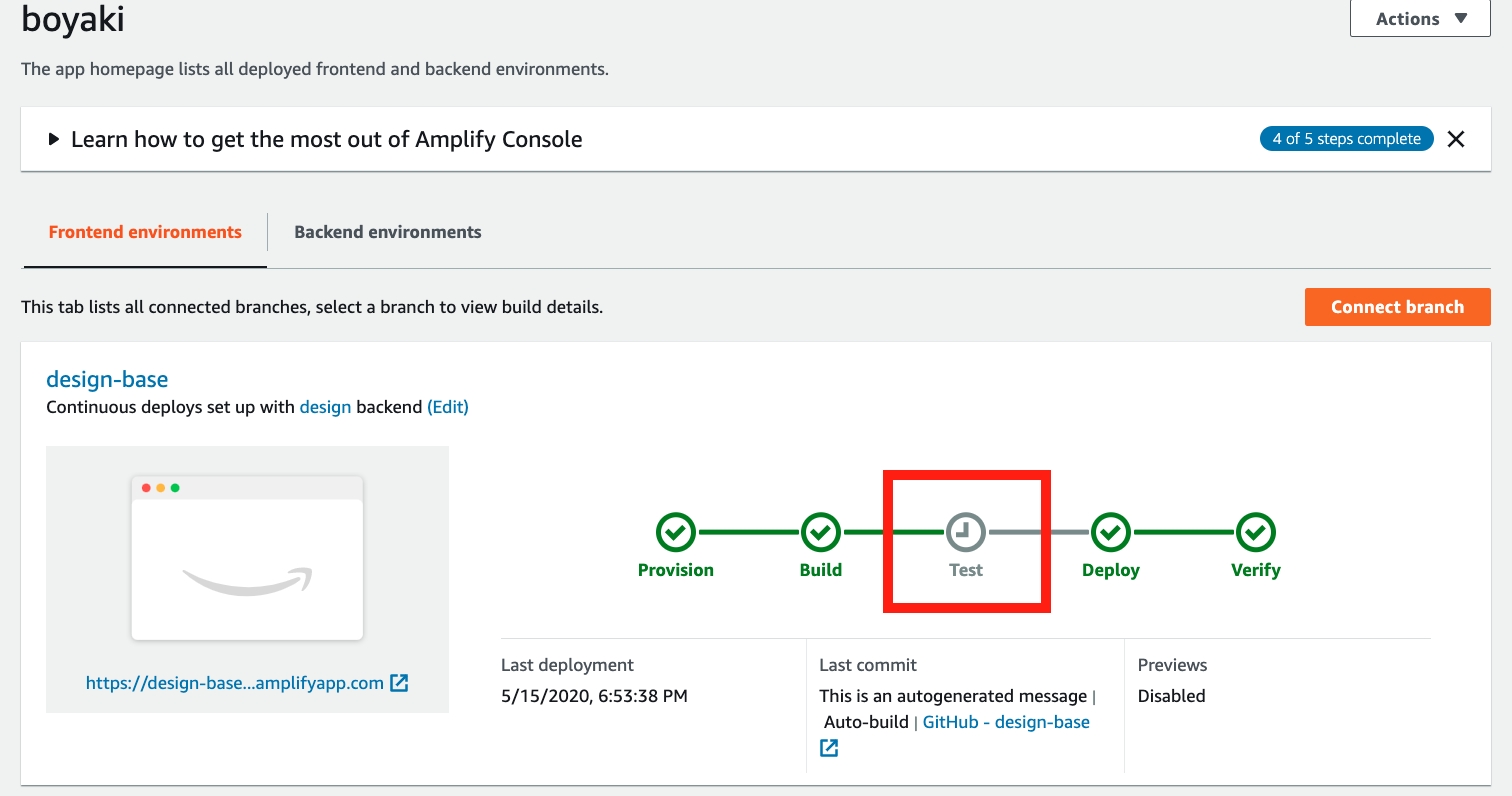Open the GitHub - design-base commit link

1006,722
